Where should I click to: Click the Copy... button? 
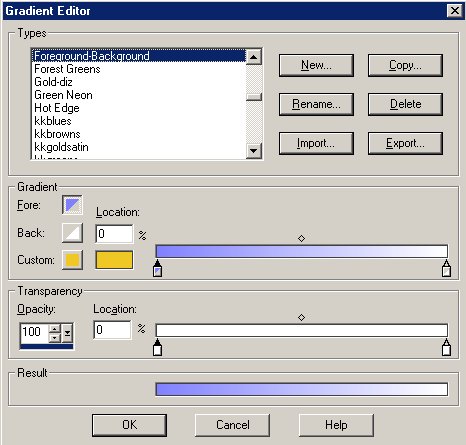tap(405, 65)
